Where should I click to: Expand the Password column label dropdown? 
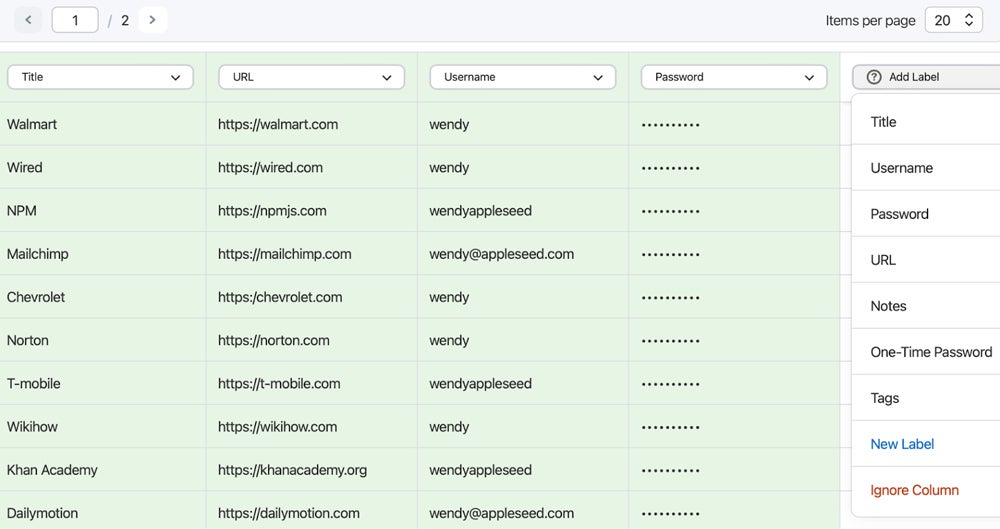(734, 77)
